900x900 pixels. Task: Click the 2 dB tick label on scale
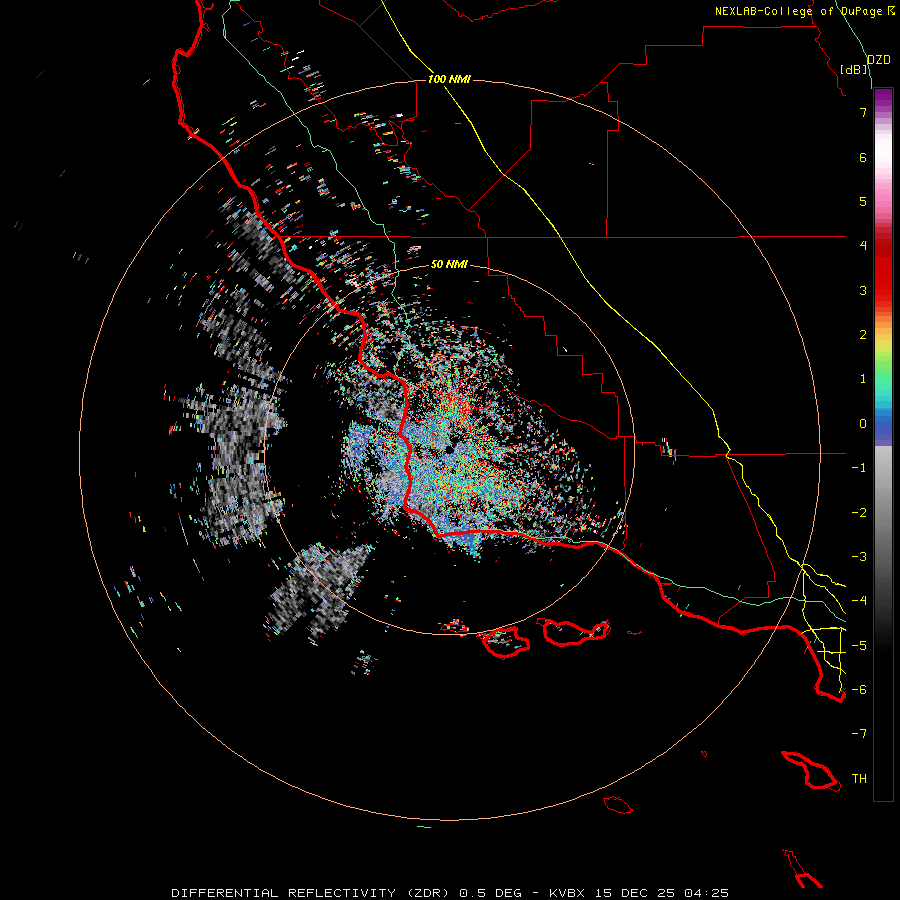coord(863,335)
